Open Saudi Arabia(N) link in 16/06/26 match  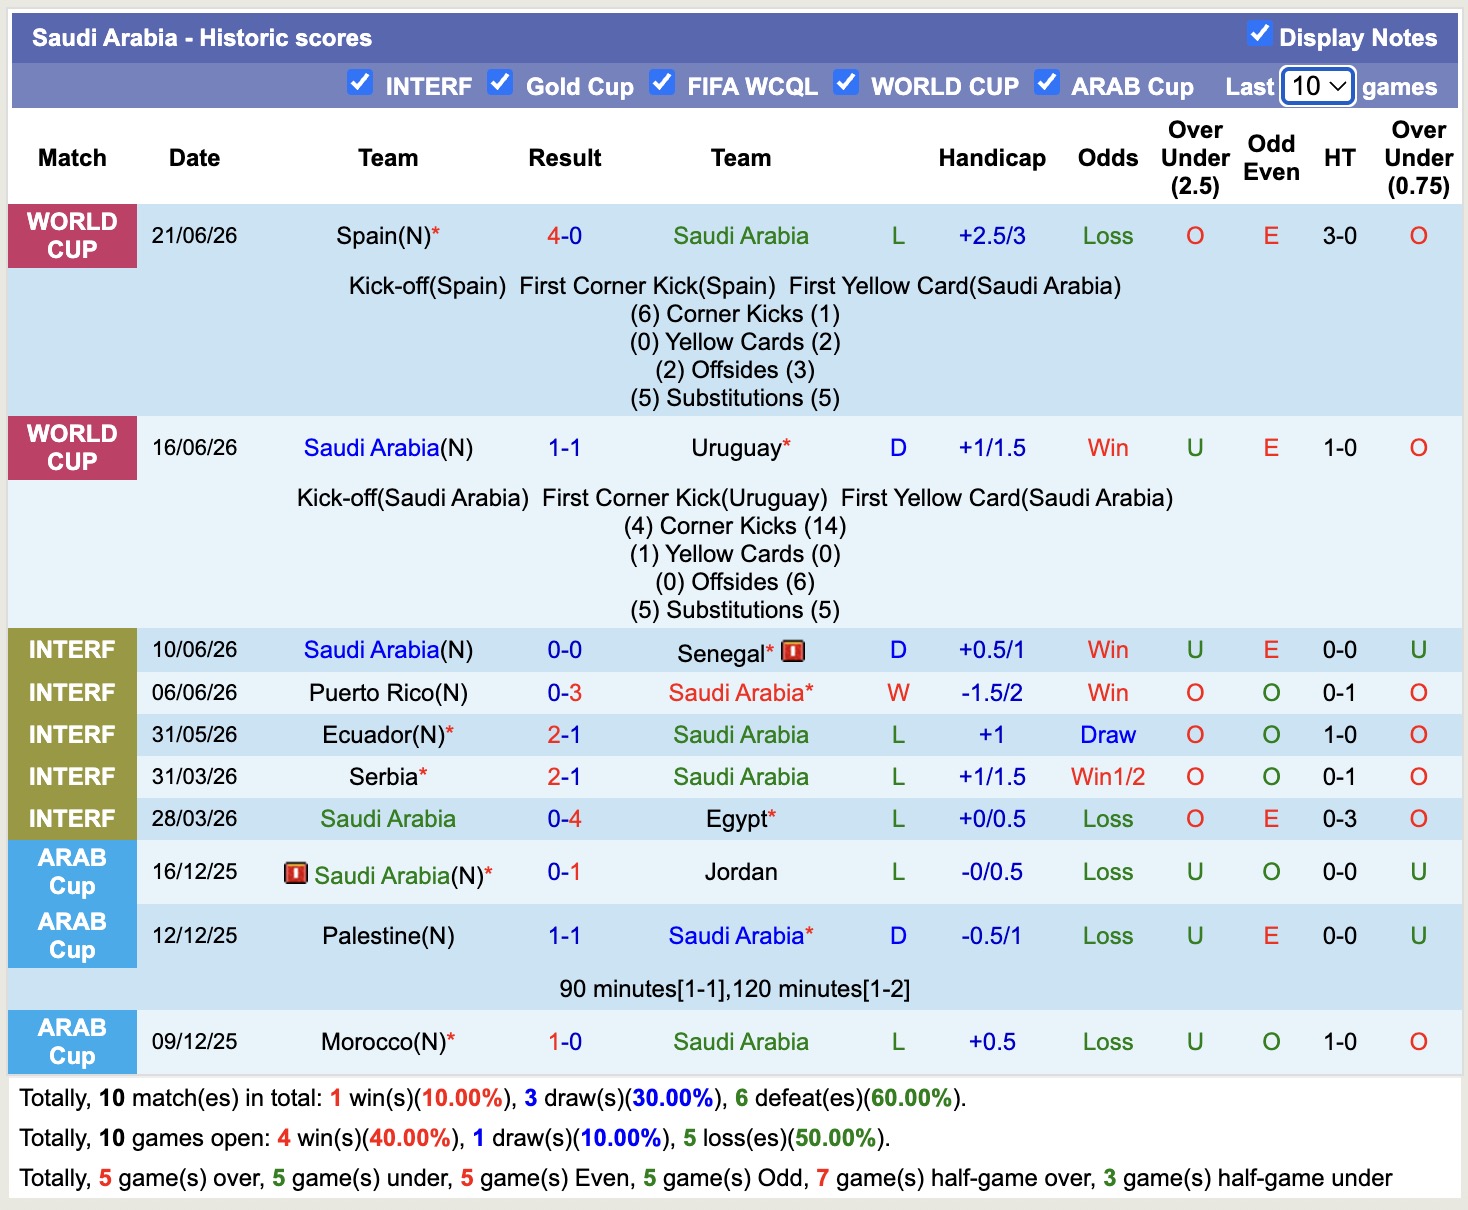coord(388,448)
